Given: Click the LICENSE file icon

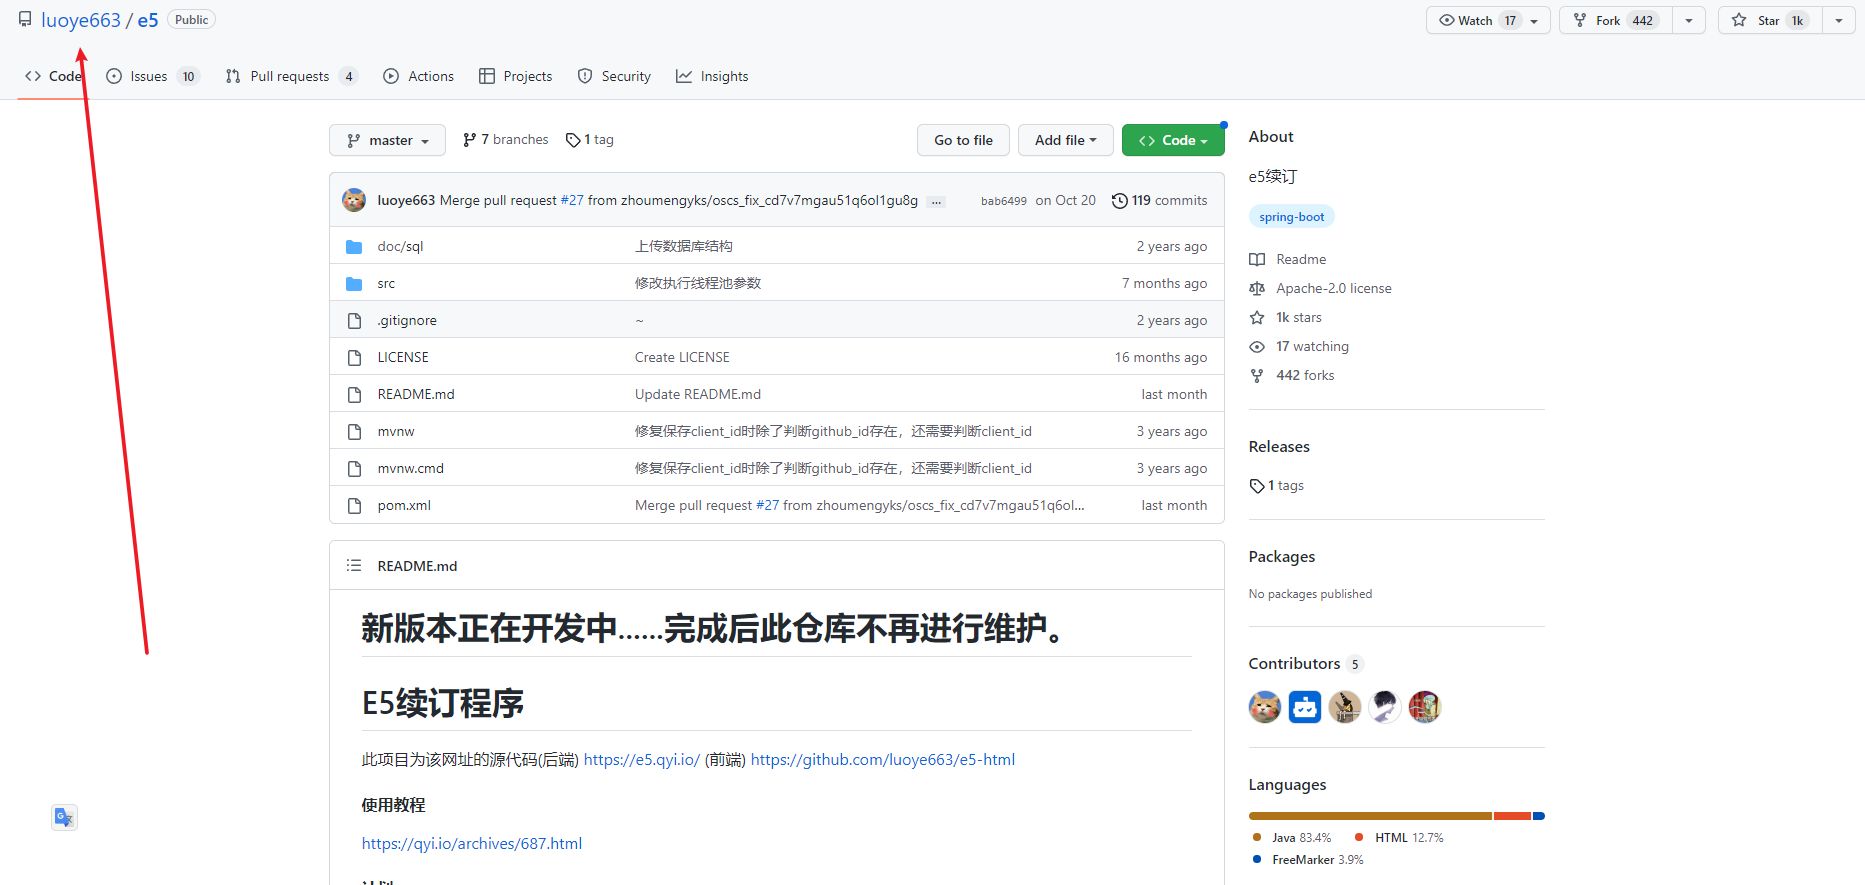Looking at the screenshot, I should pos(354,358).
